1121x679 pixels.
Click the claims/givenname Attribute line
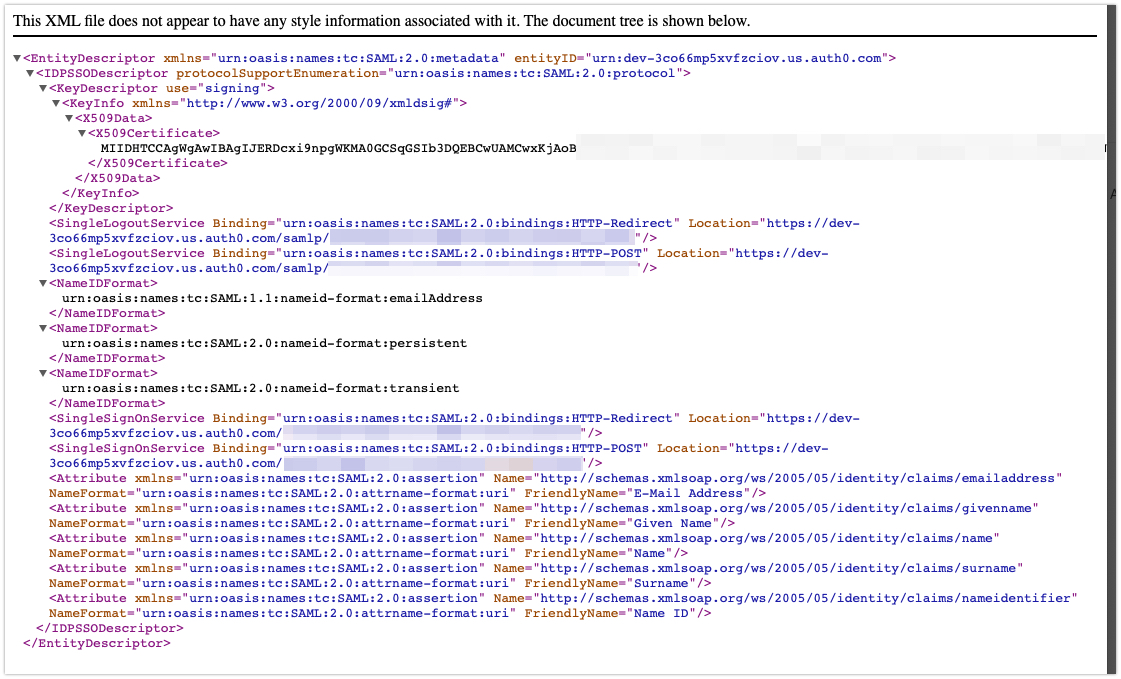click(544, 509)
